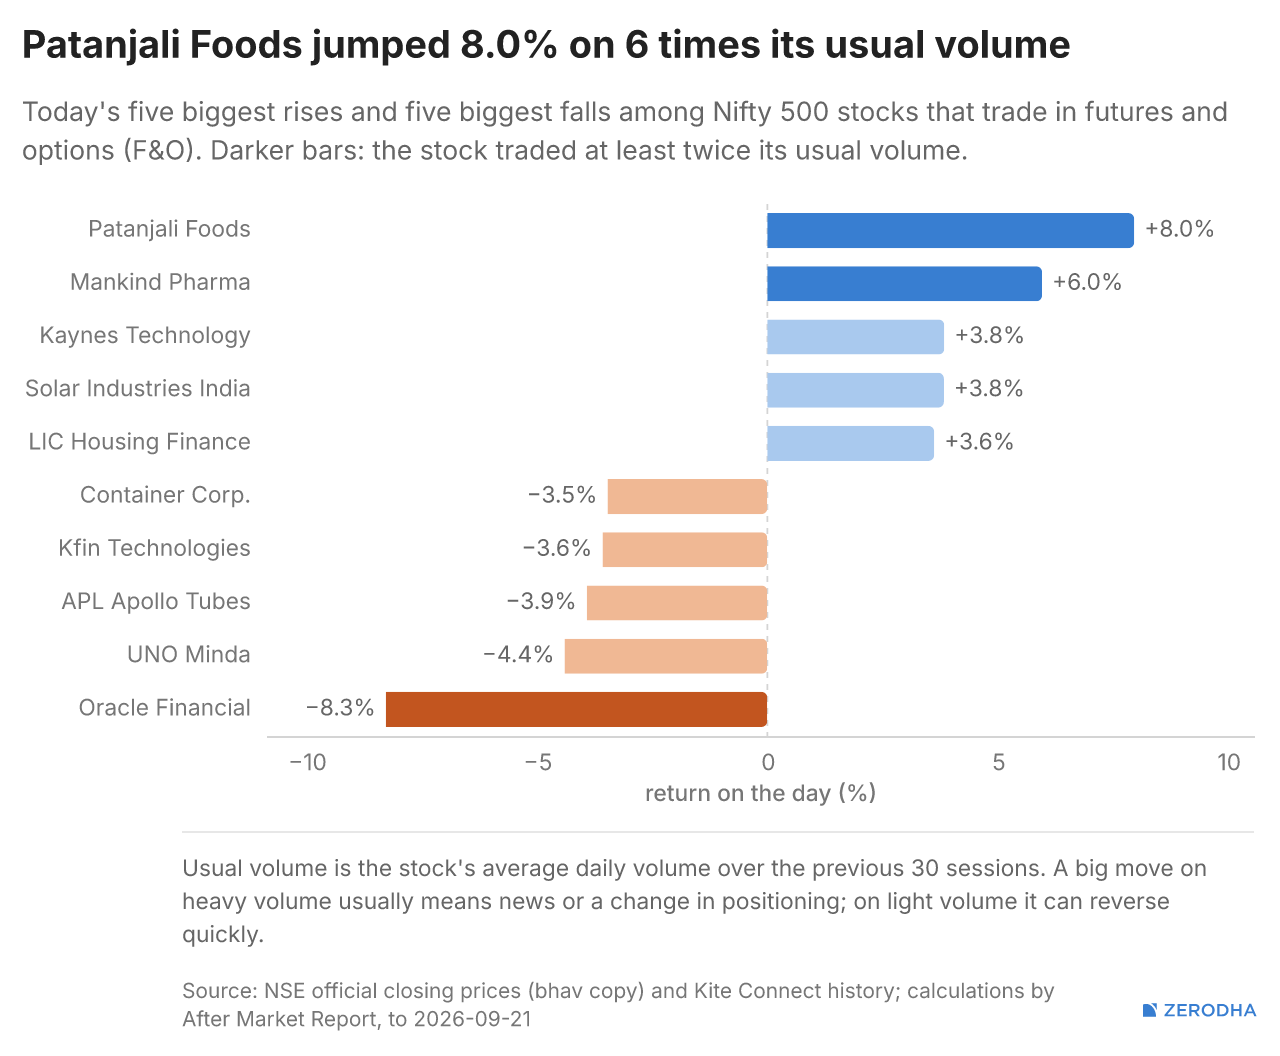Click the Source attribution text
The image size is (1280, 1056).
click(618, 1005)
